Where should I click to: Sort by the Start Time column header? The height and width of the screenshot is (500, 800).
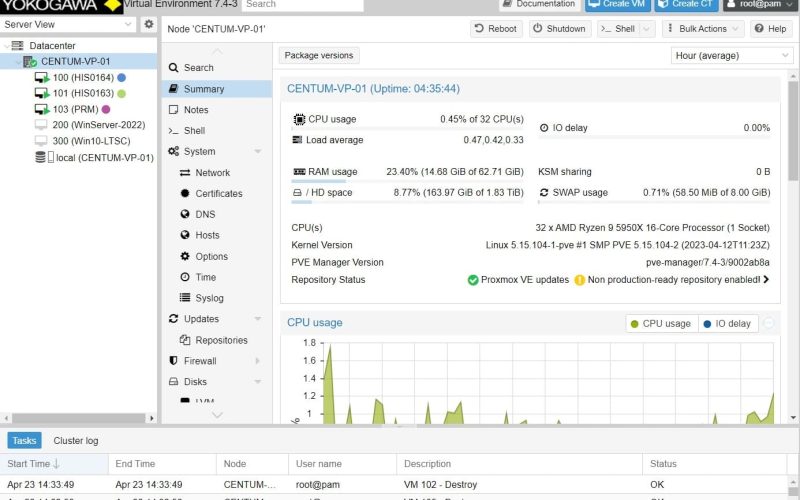pyautogui.click(x=54, y=464)
